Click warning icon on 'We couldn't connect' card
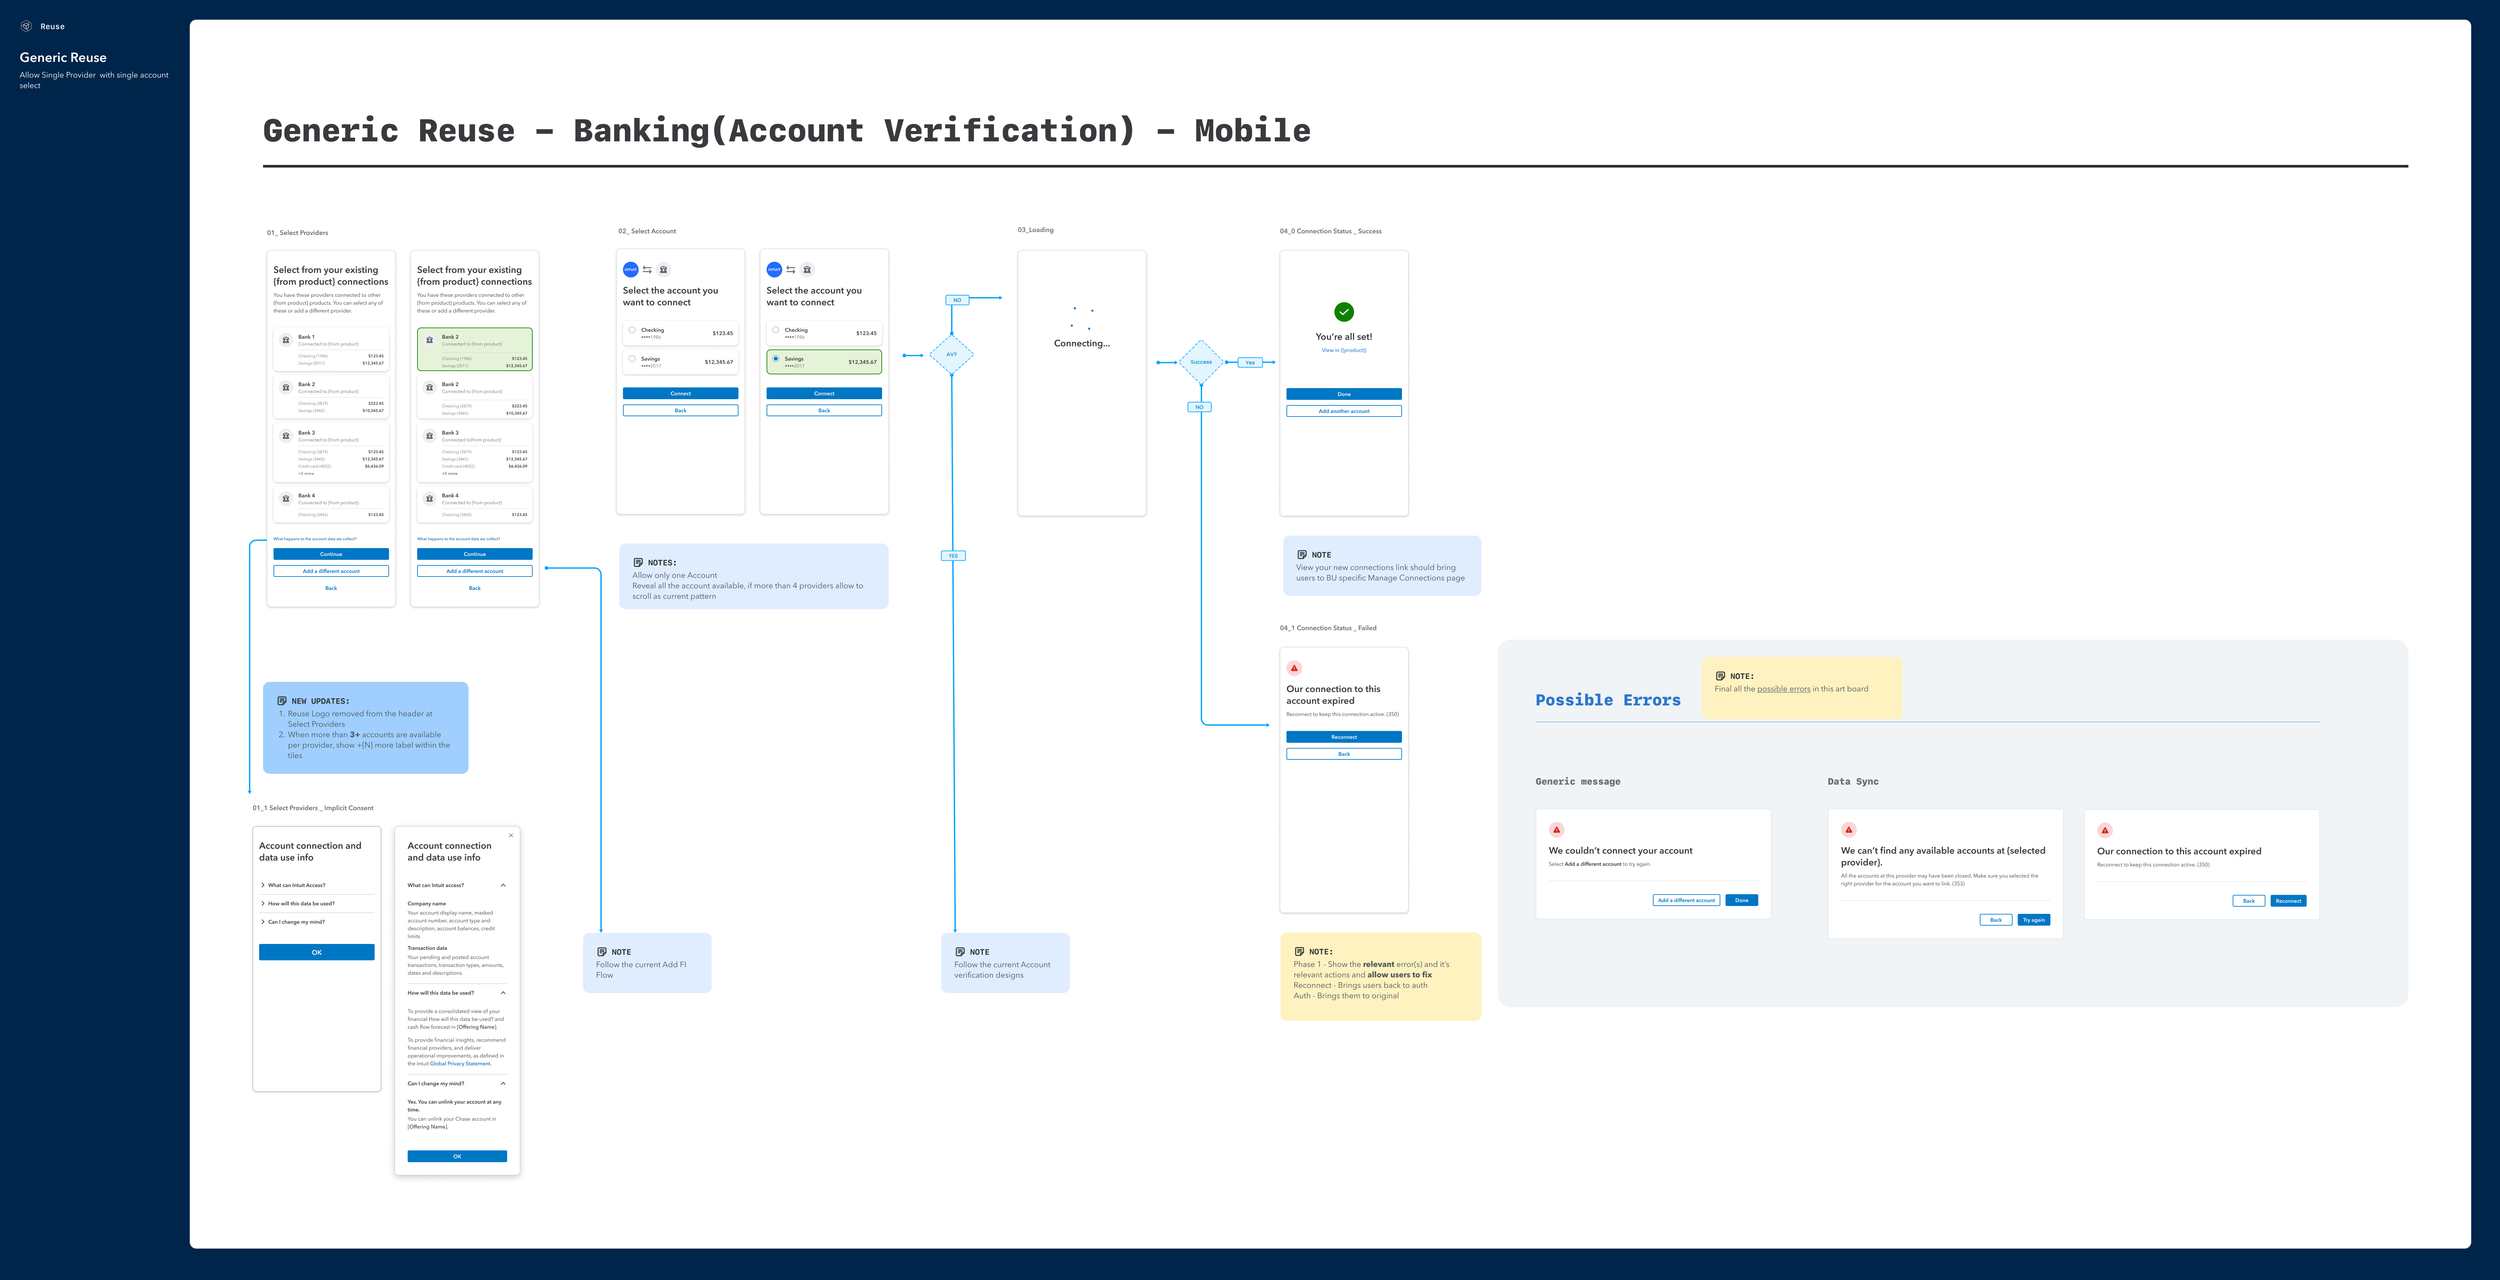2500x1280 pixels. [x=1556, y=830]
